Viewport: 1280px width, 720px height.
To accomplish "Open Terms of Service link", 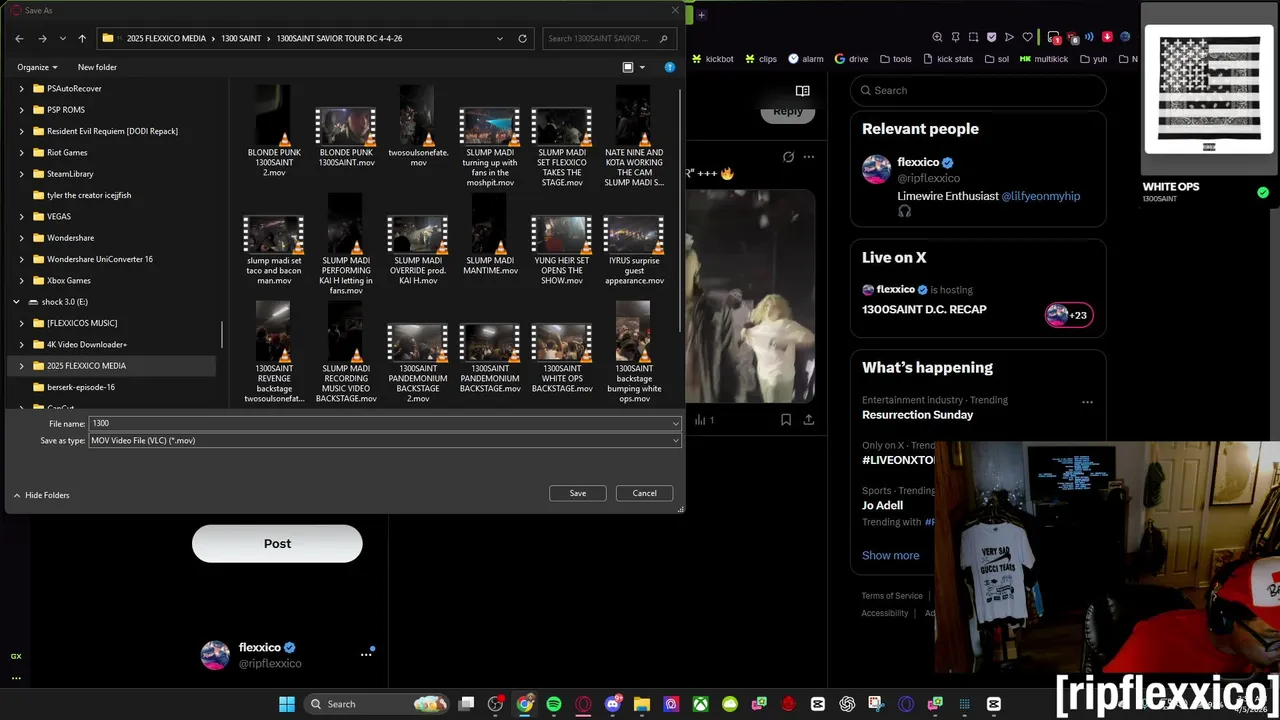I will click(892, 596).
